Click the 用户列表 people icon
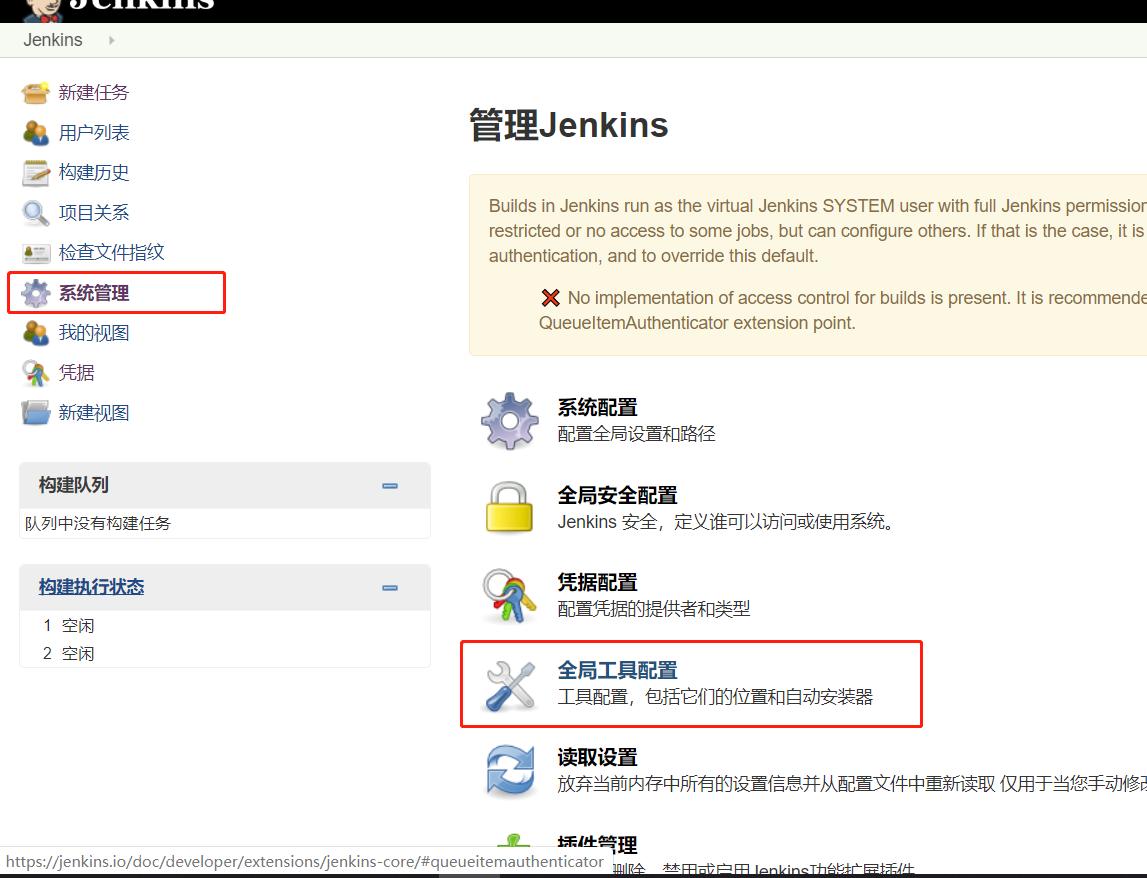 pos(35,132)
